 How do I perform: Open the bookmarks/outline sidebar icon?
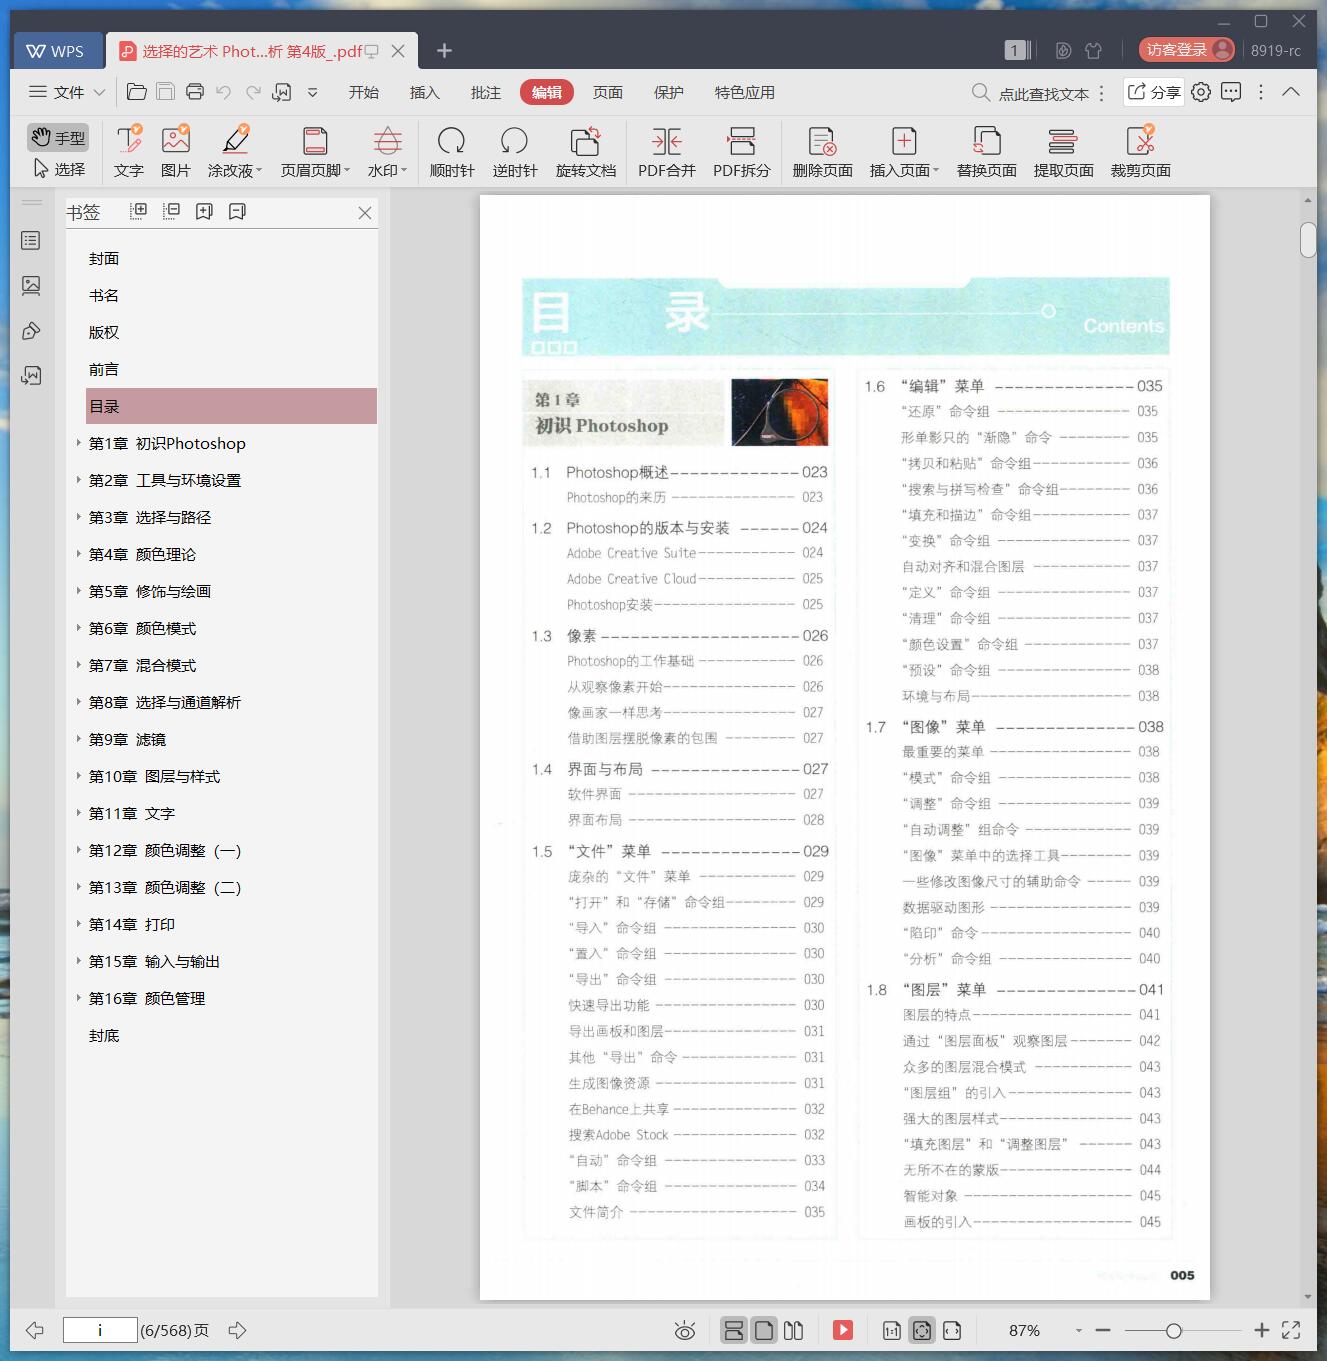[32, 241]
